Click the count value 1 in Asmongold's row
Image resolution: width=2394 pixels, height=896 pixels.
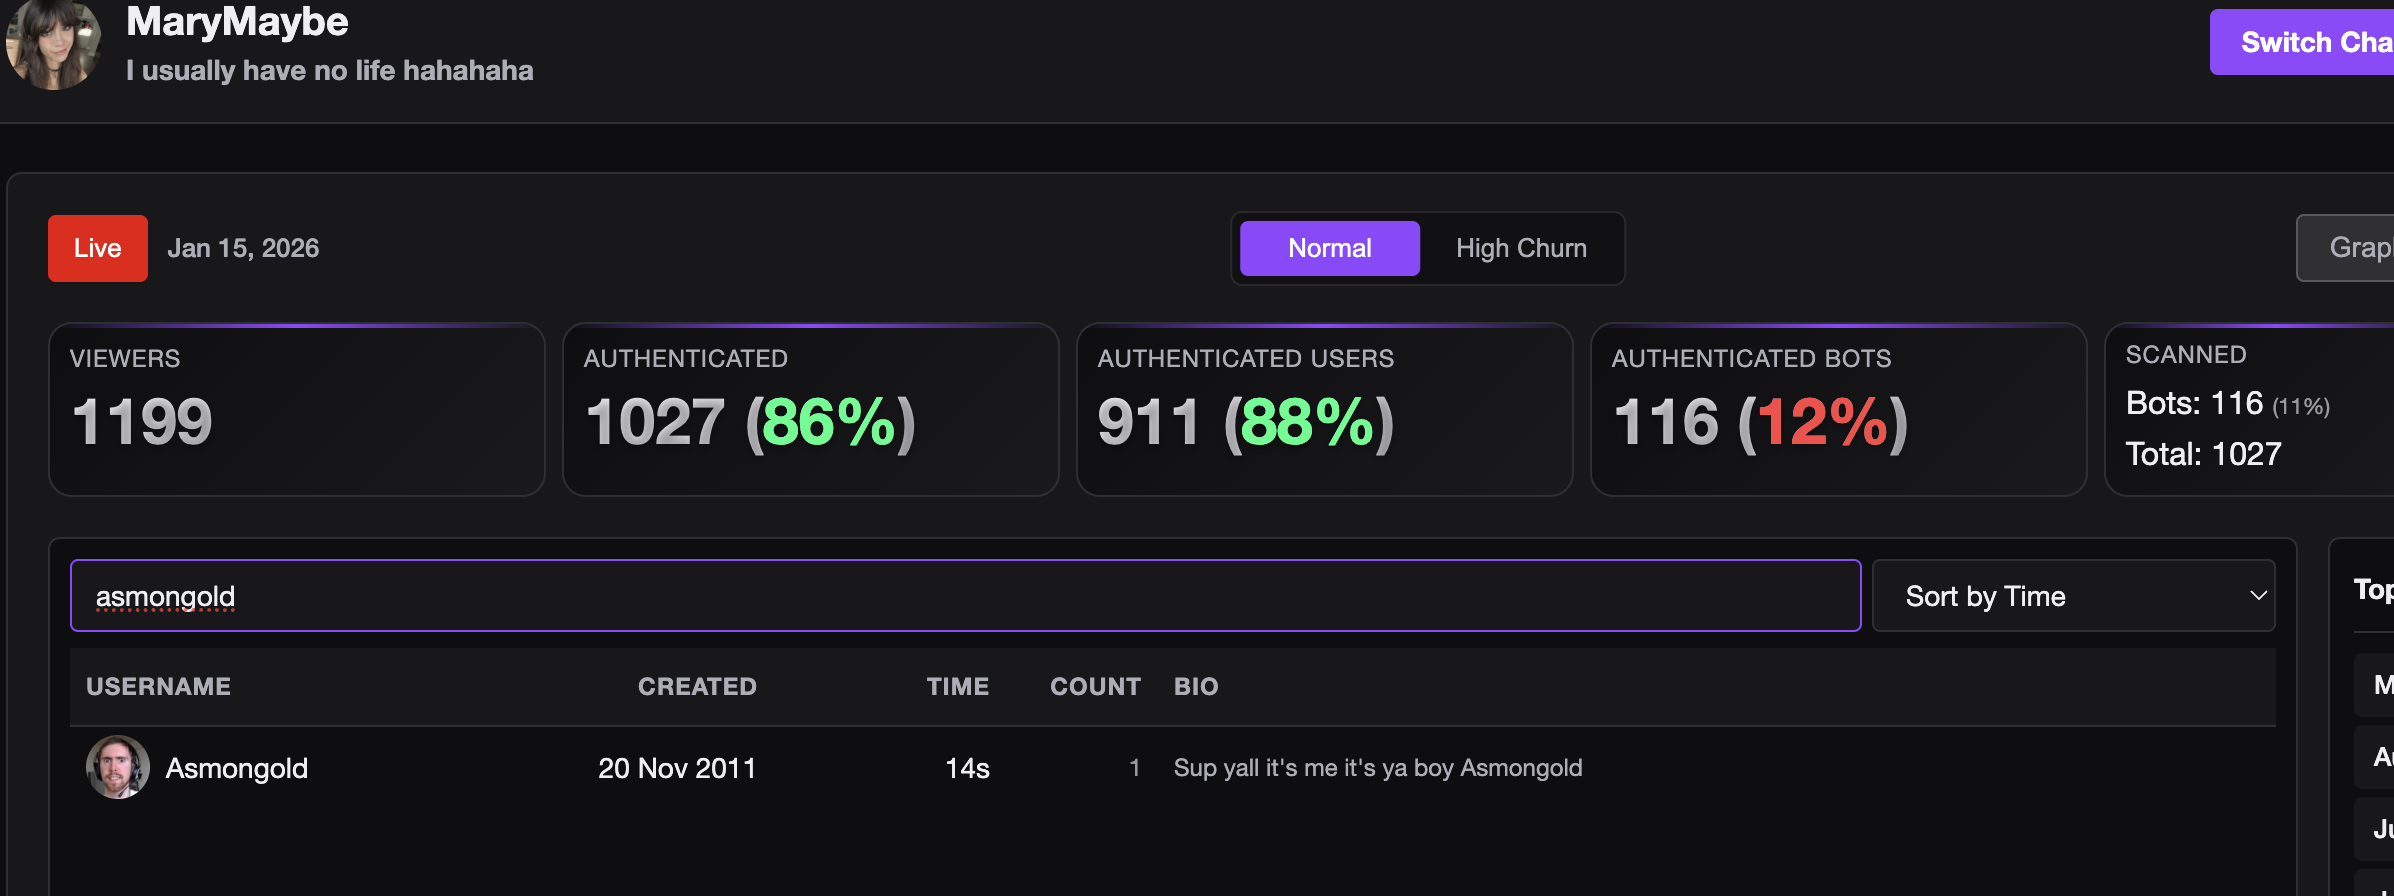point(1134,768)
